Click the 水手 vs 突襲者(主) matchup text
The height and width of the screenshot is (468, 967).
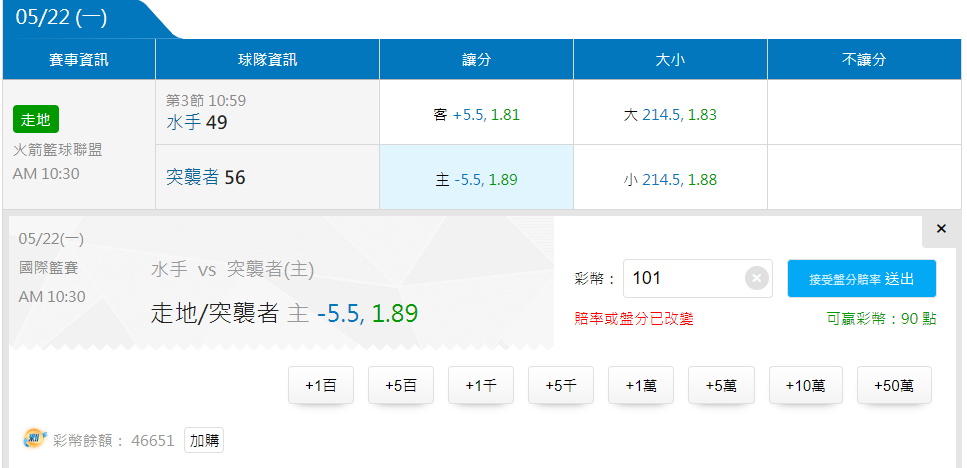(x=232, y=269)
